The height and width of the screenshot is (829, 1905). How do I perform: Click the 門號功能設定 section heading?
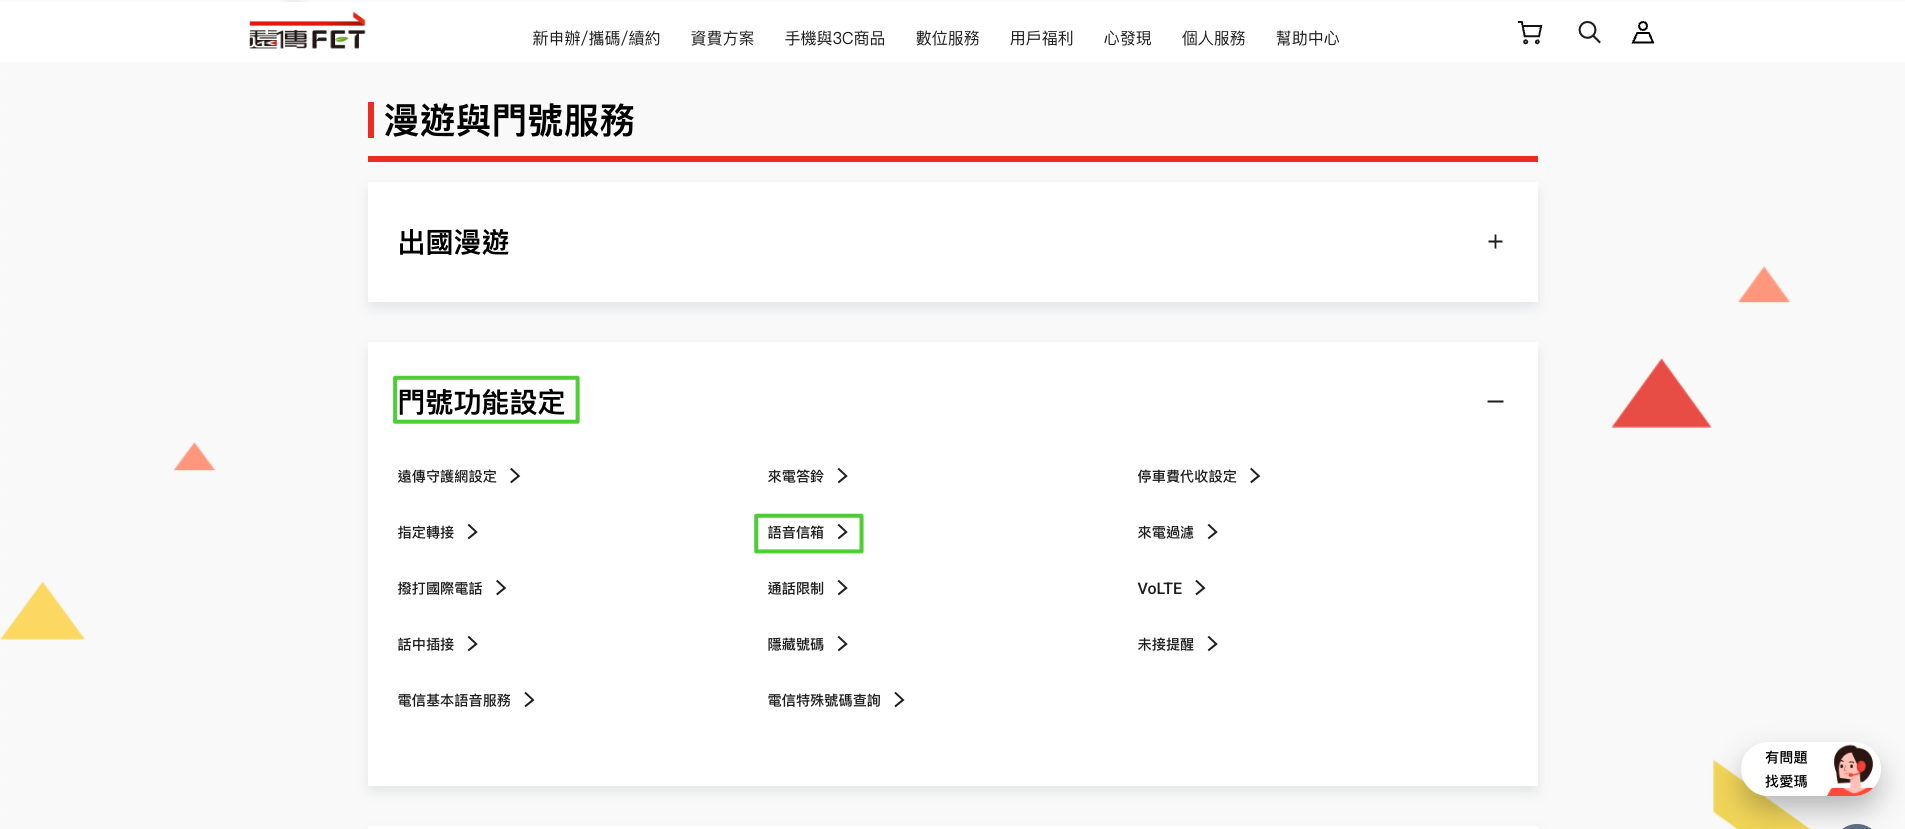tap(482, 401)
